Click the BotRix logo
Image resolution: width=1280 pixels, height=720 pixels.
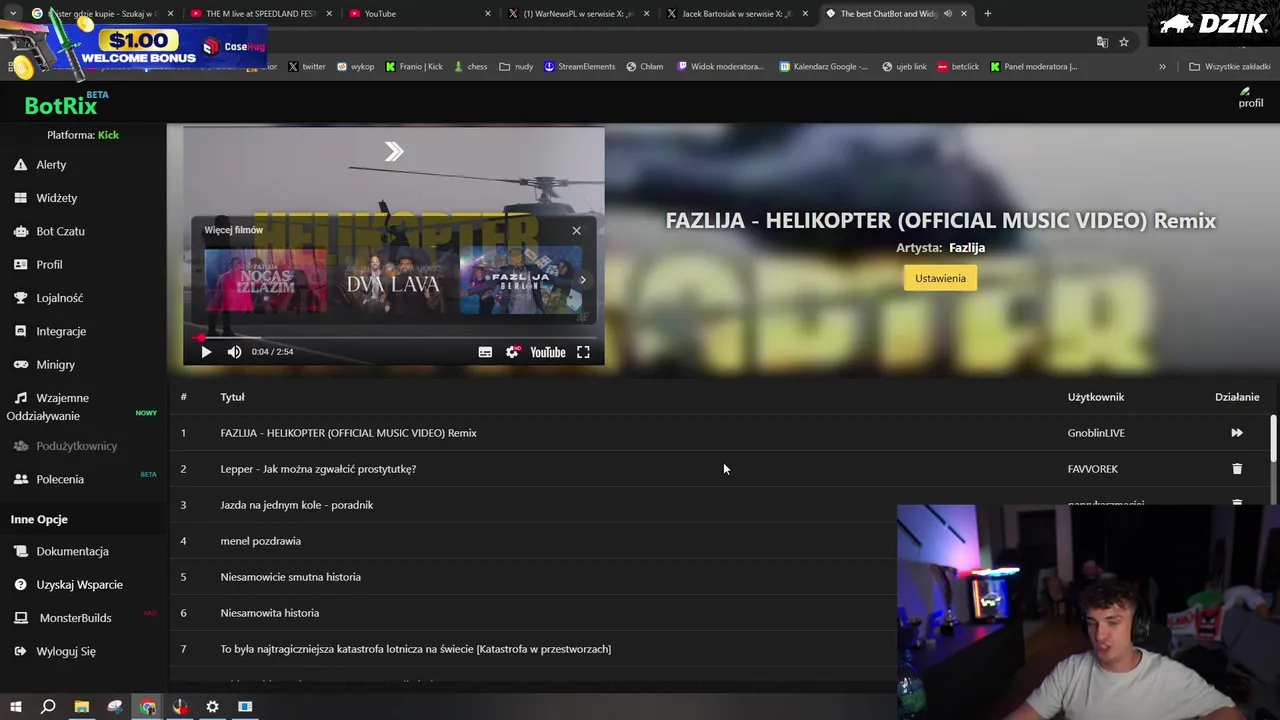click(60, 105)
